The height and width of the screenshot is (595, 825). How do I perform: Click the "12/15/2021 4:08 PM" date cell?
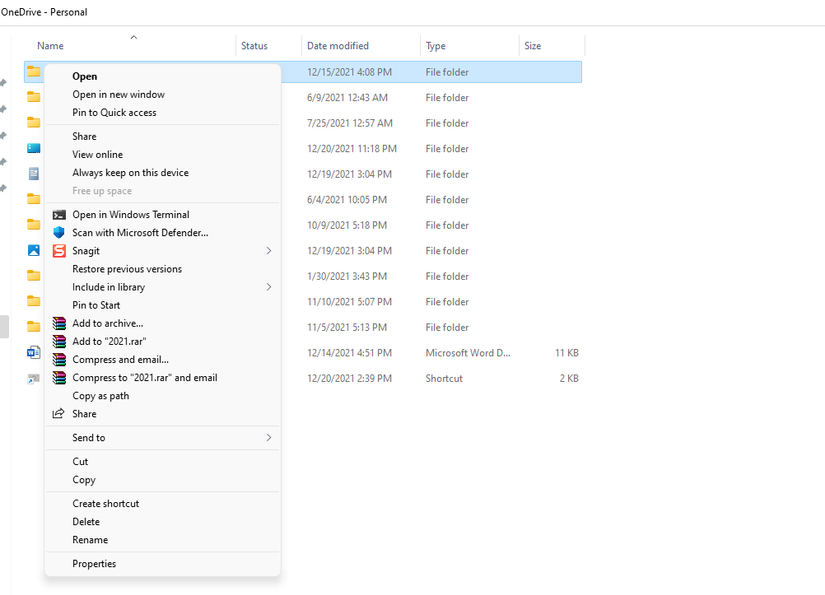click(349, 72)
